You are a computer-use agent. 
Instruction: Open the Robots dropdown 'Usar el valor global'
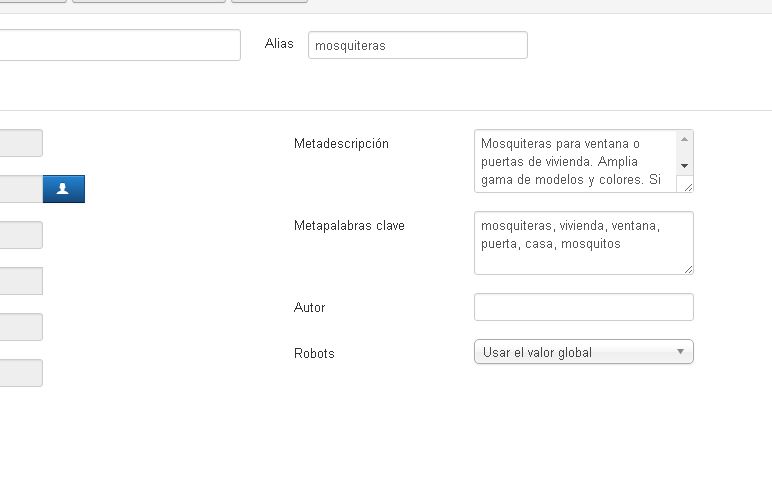click(583, 352)
